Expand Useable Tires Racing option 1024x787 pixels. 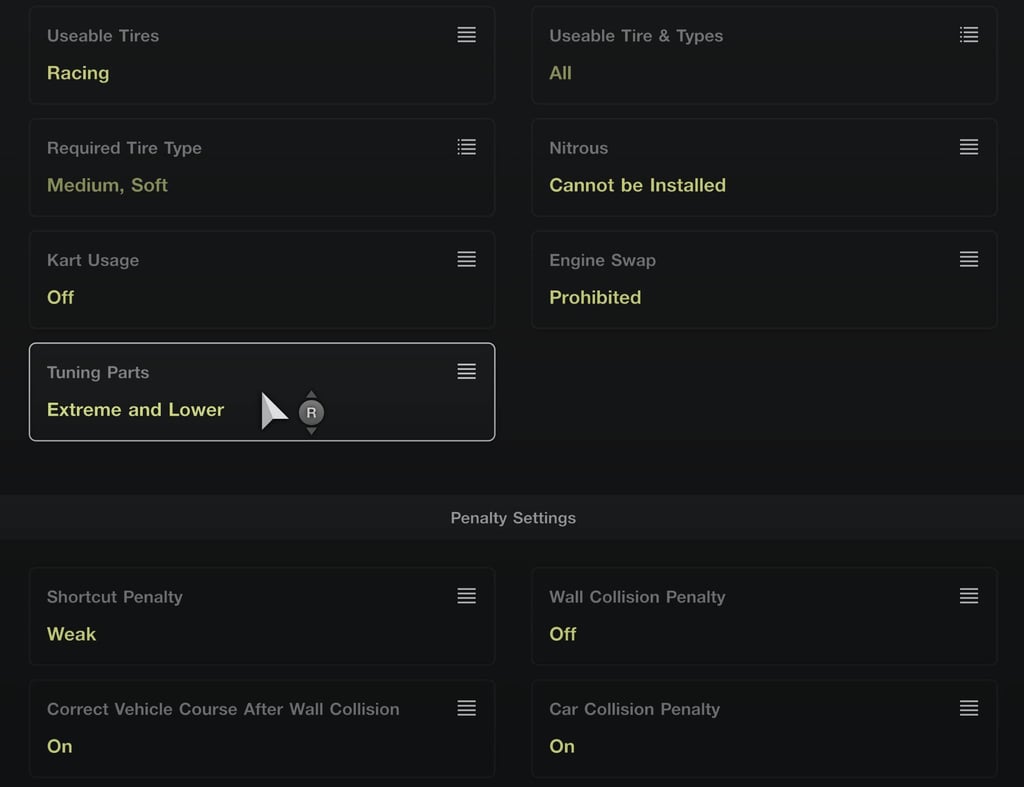pyautogui.click(x=78, y=72)
